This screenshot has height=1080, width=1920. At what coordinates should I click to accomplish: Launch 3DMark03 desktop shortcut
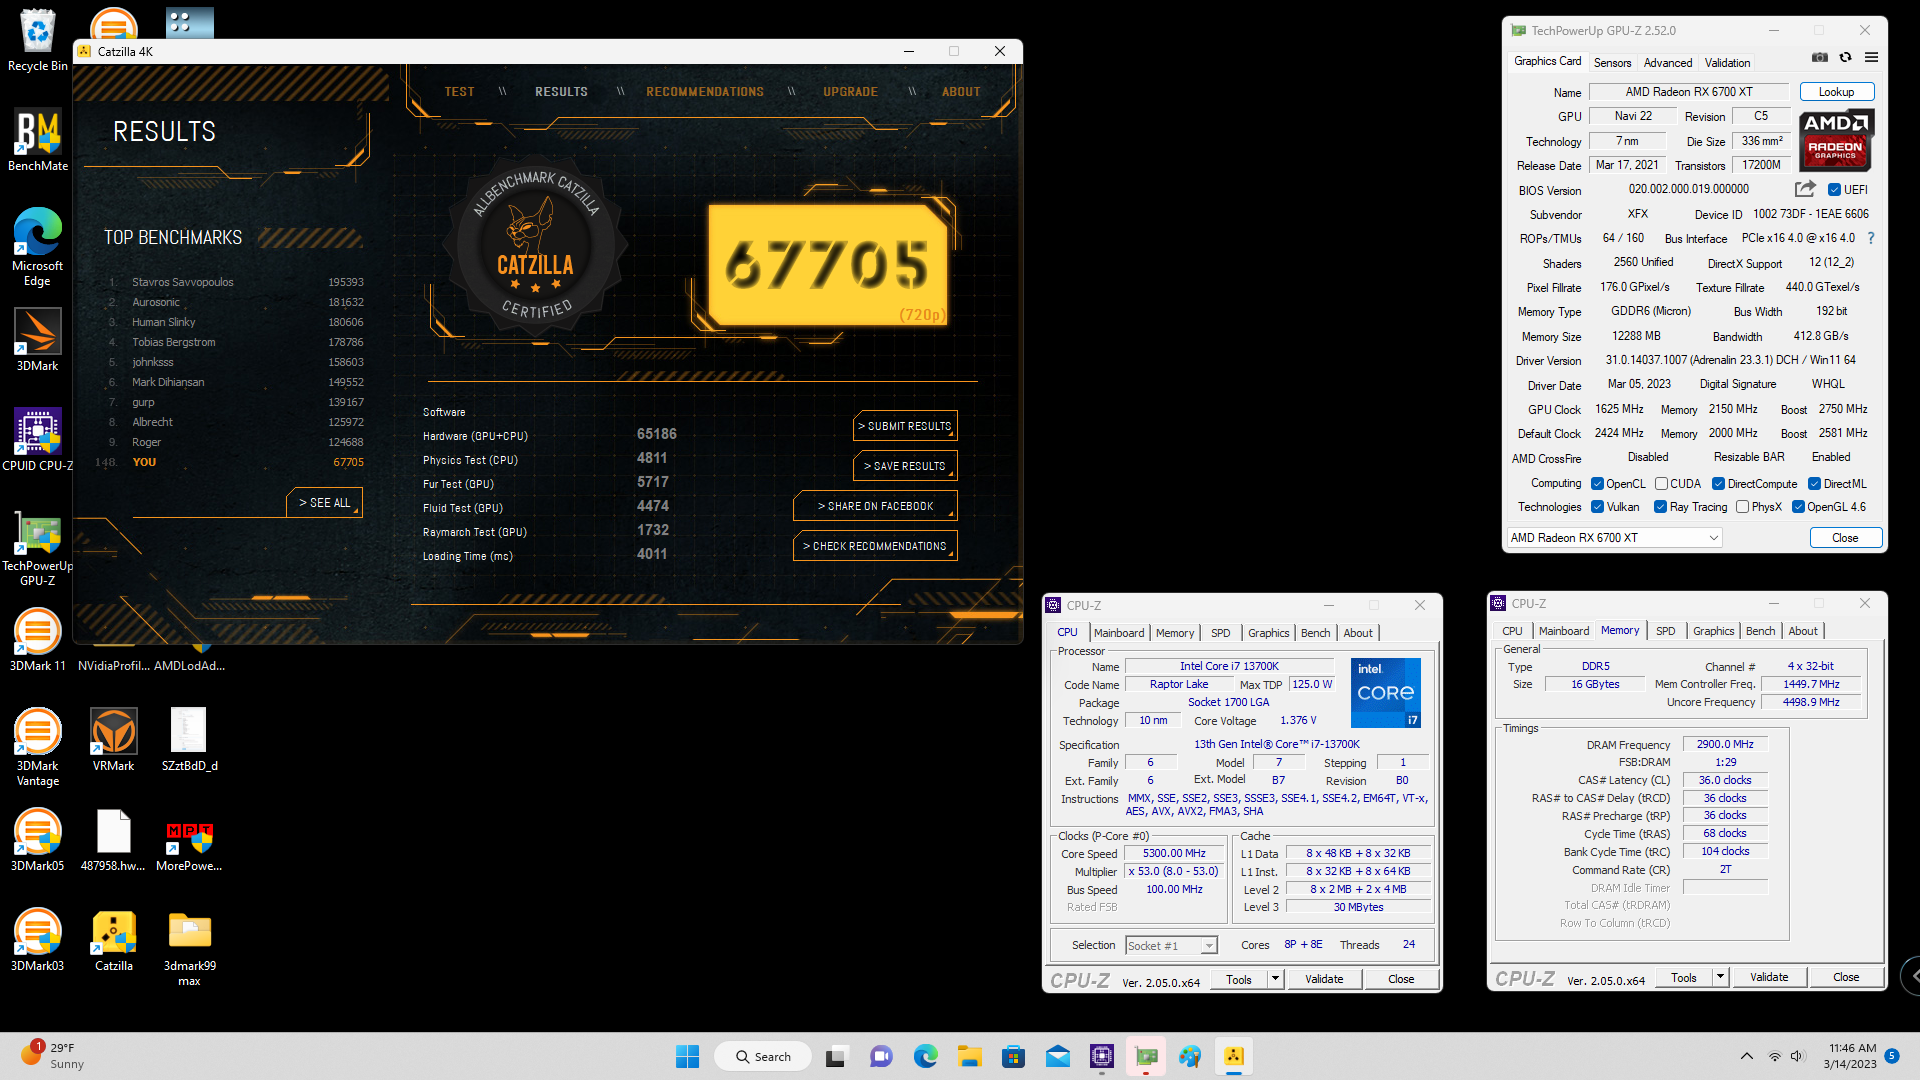pos(37,940)
